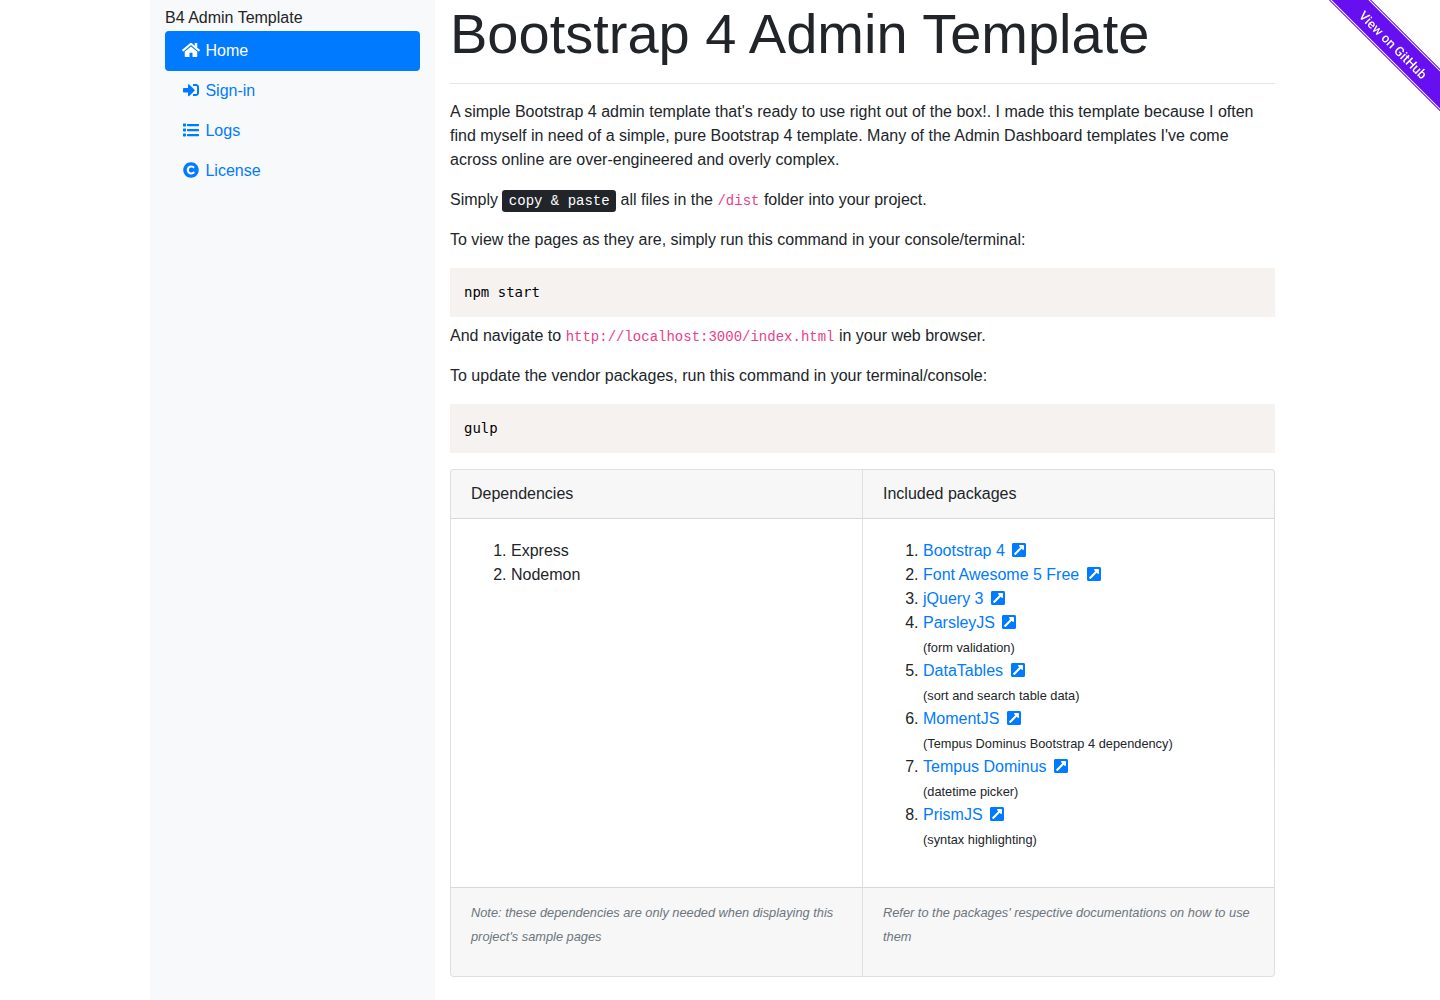Open the License page from sidebar
This screenshot has width=1440, height=1000.
click(292, 171)
